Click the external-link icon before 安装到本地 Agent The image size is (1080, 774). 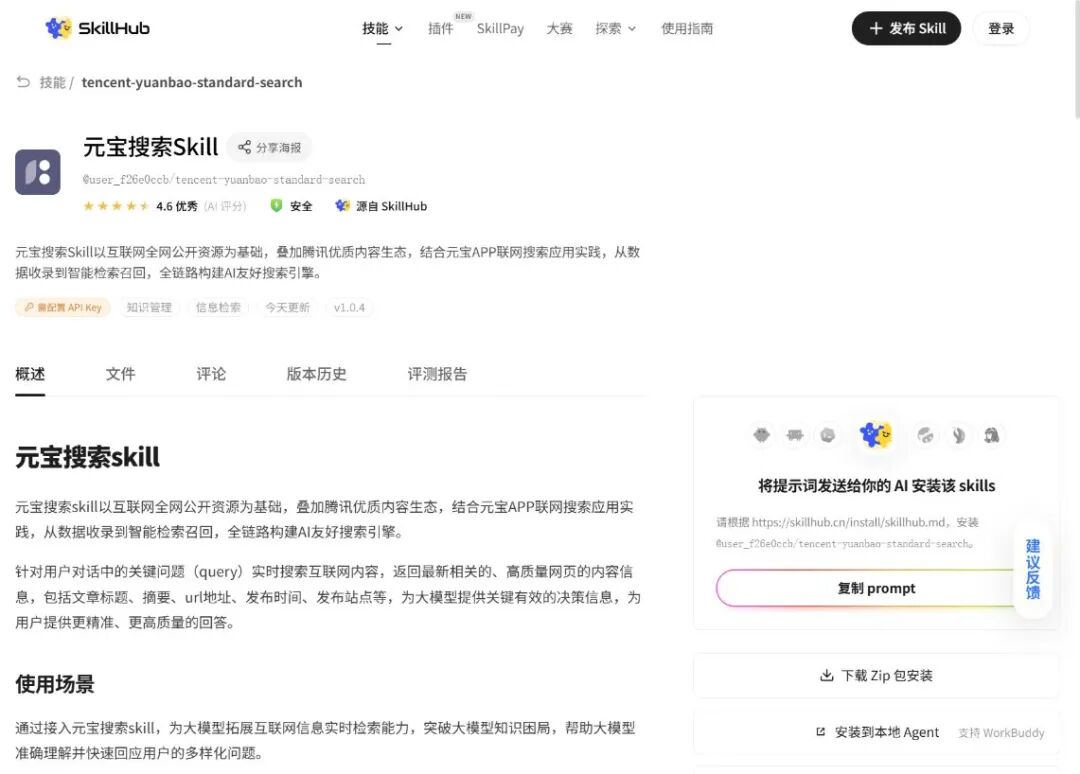820,731
